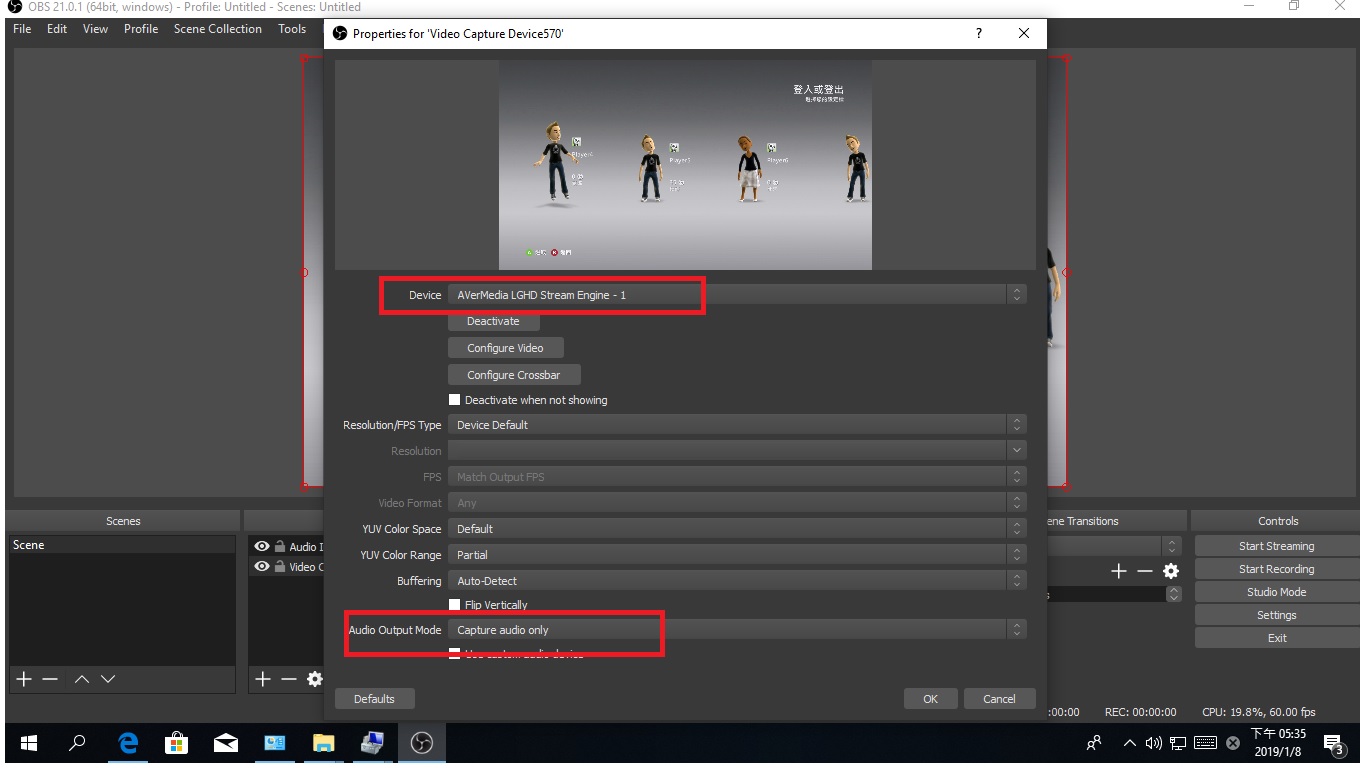Open the volume control in the system tray
The width and height of the screenshot is (1360, 768).
(x=1153, y=743)
